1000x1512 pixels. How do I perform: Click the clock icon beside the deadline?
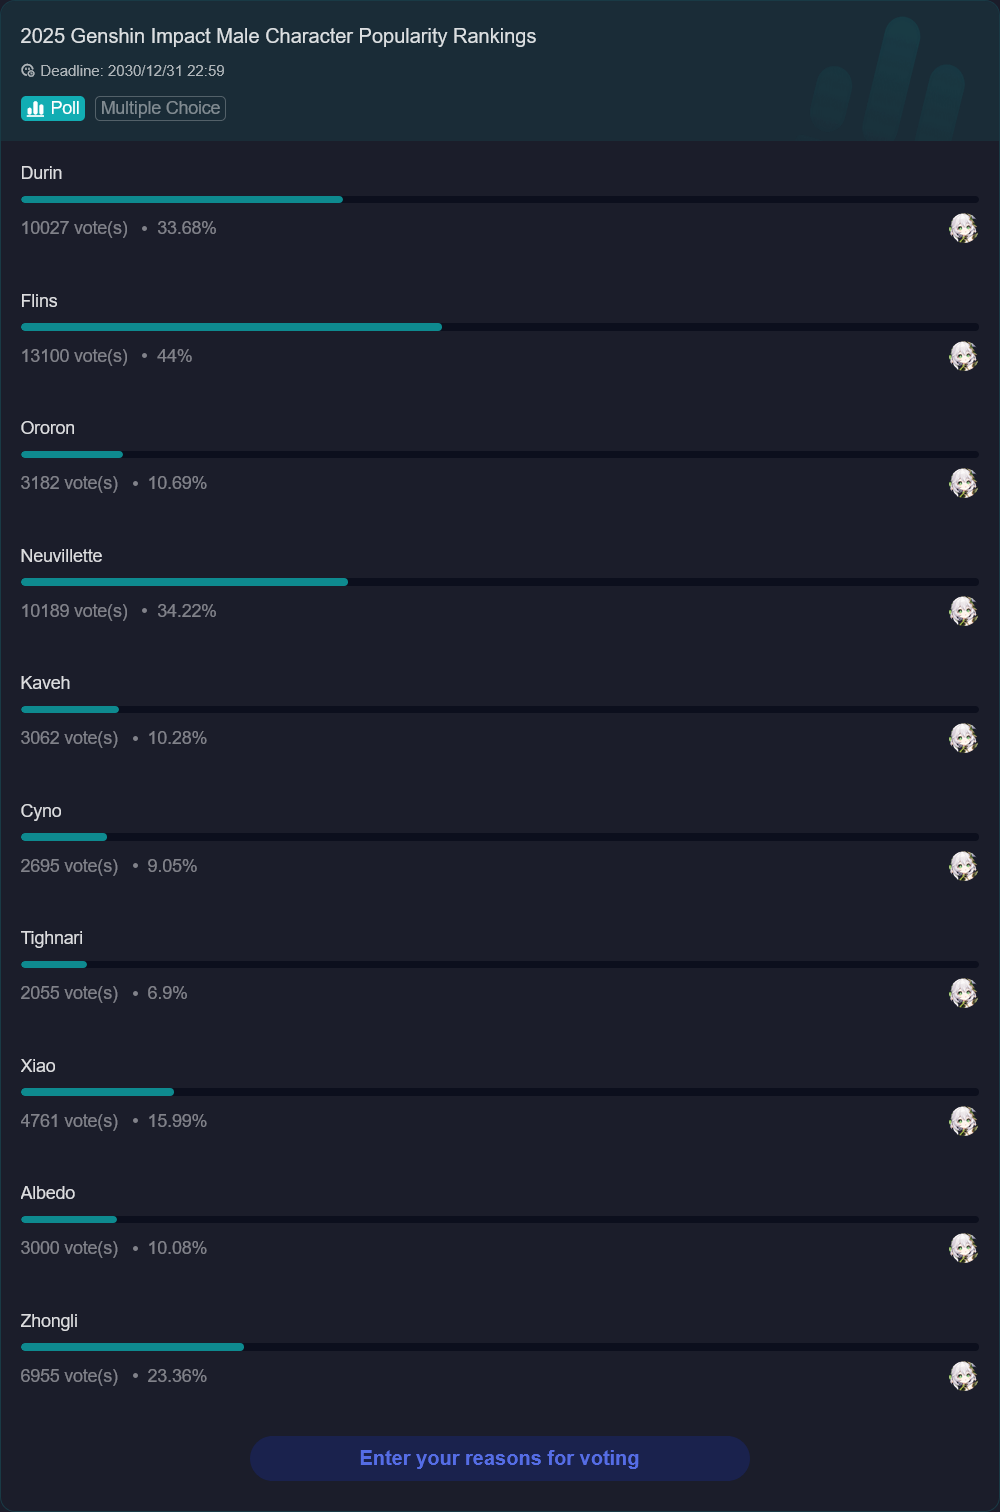pyautogui.click(x=28, y=71)
